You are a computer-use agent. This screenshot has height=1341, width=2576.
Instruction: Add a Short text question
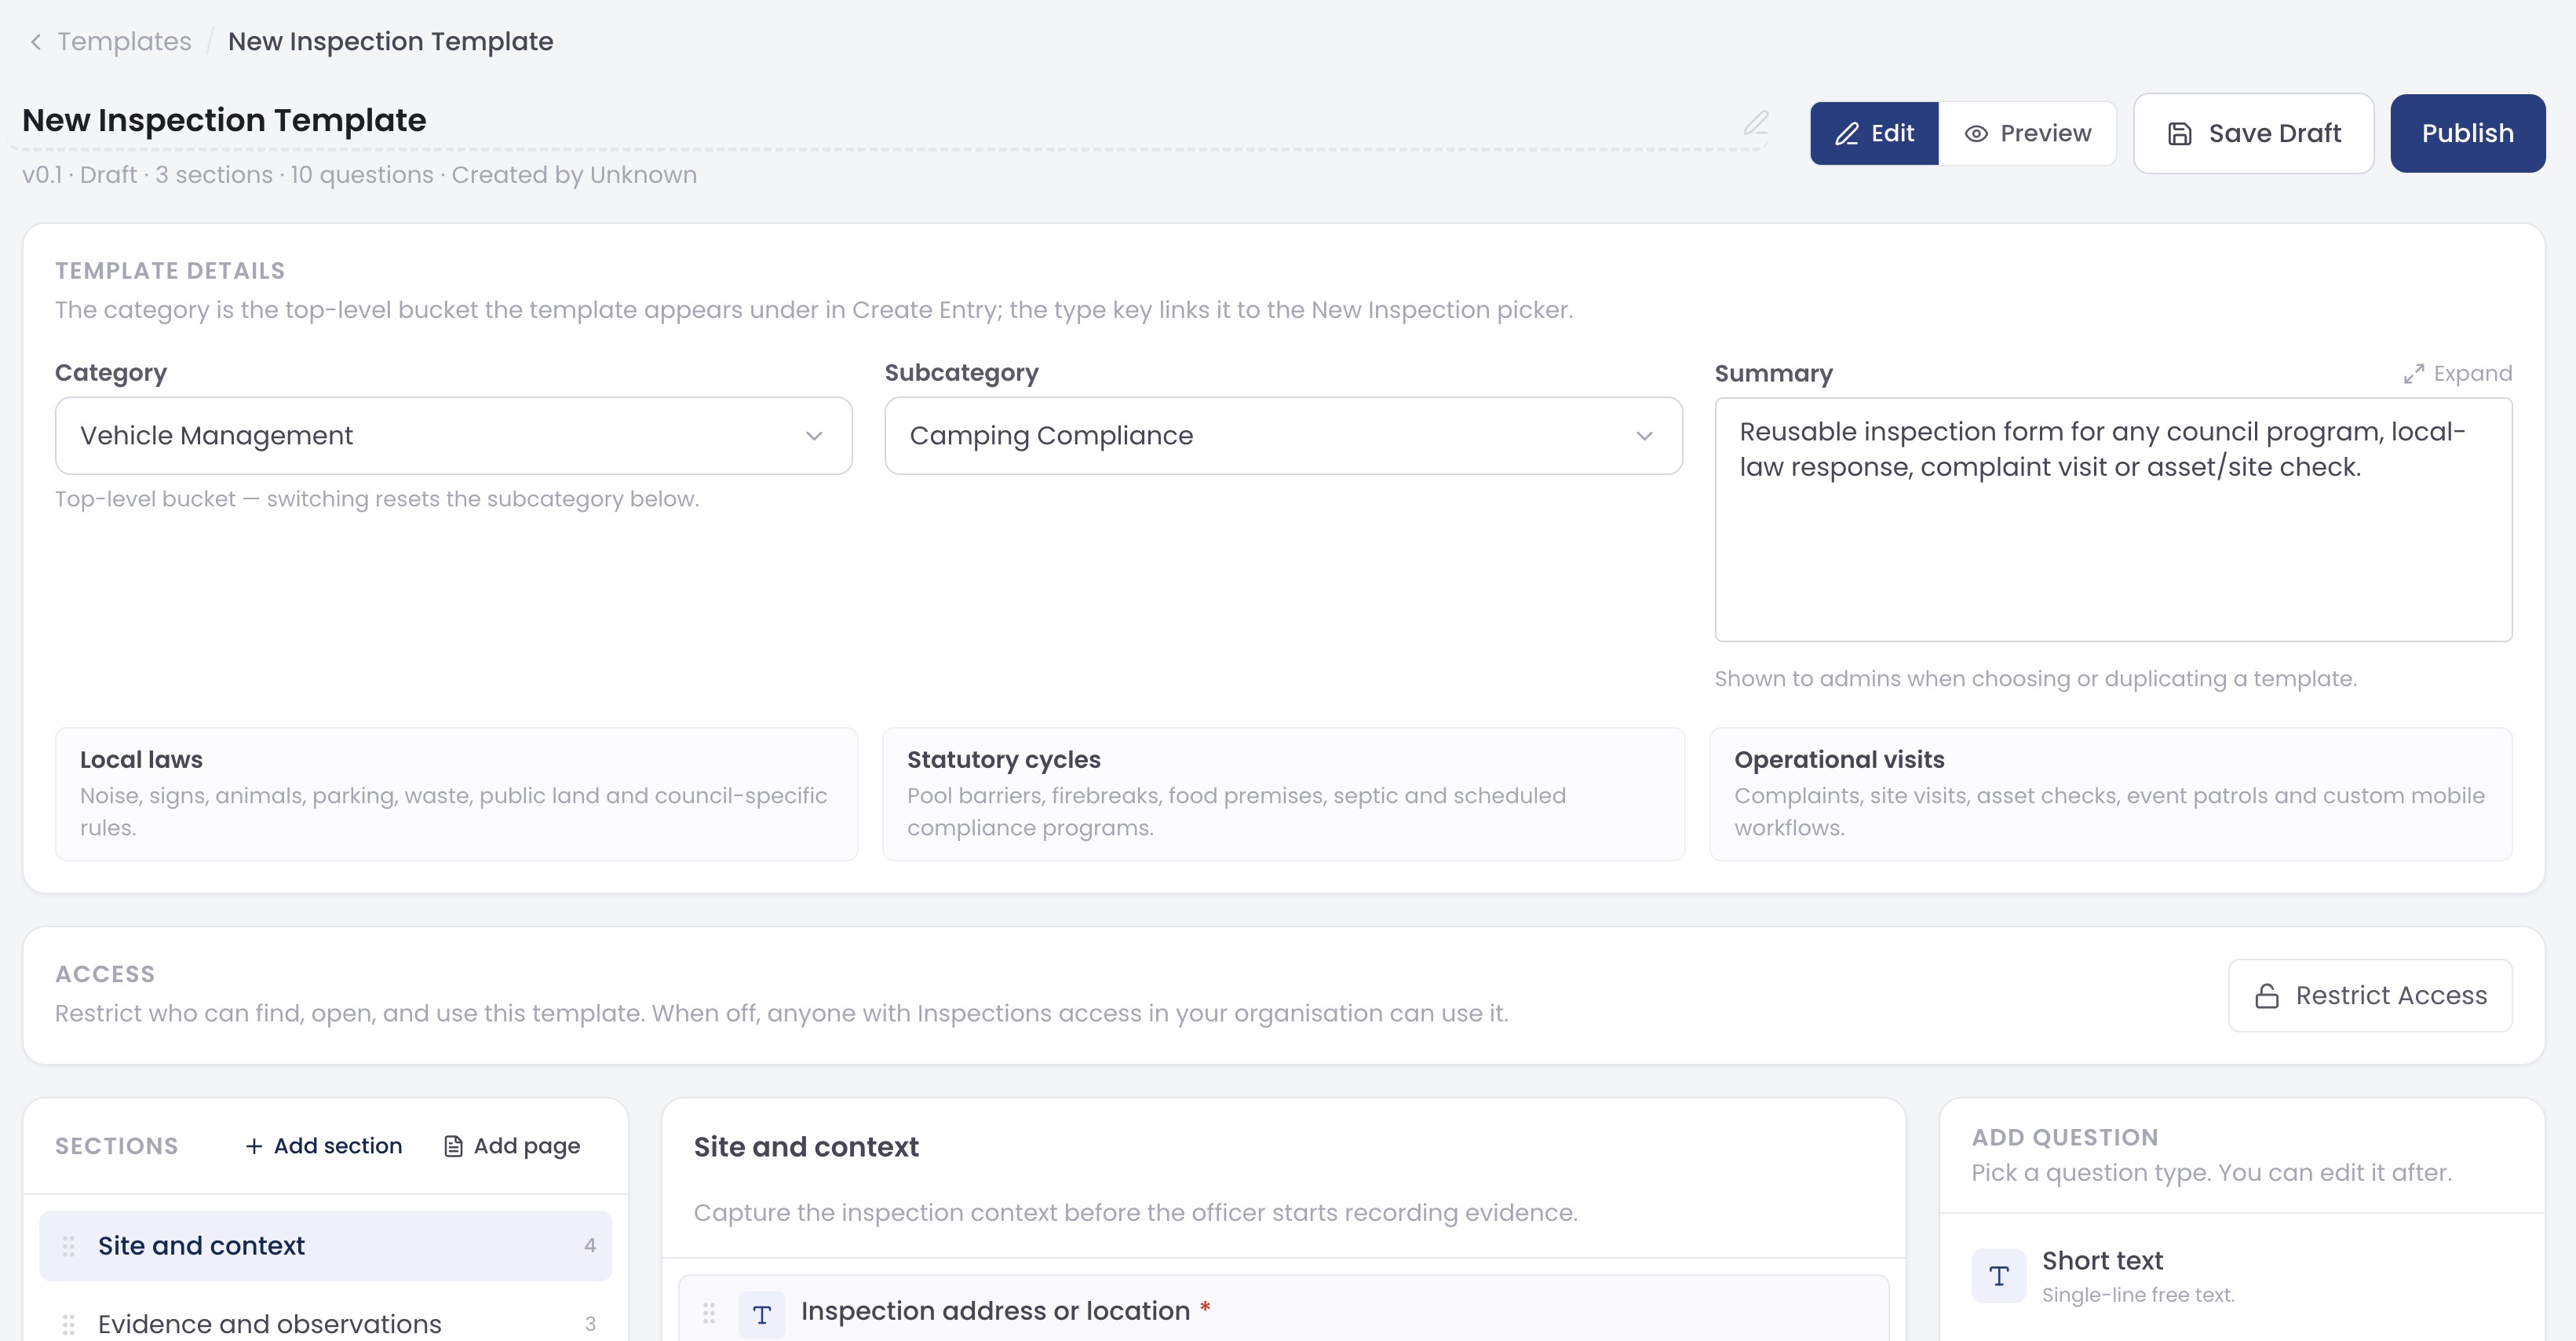2241,1275
